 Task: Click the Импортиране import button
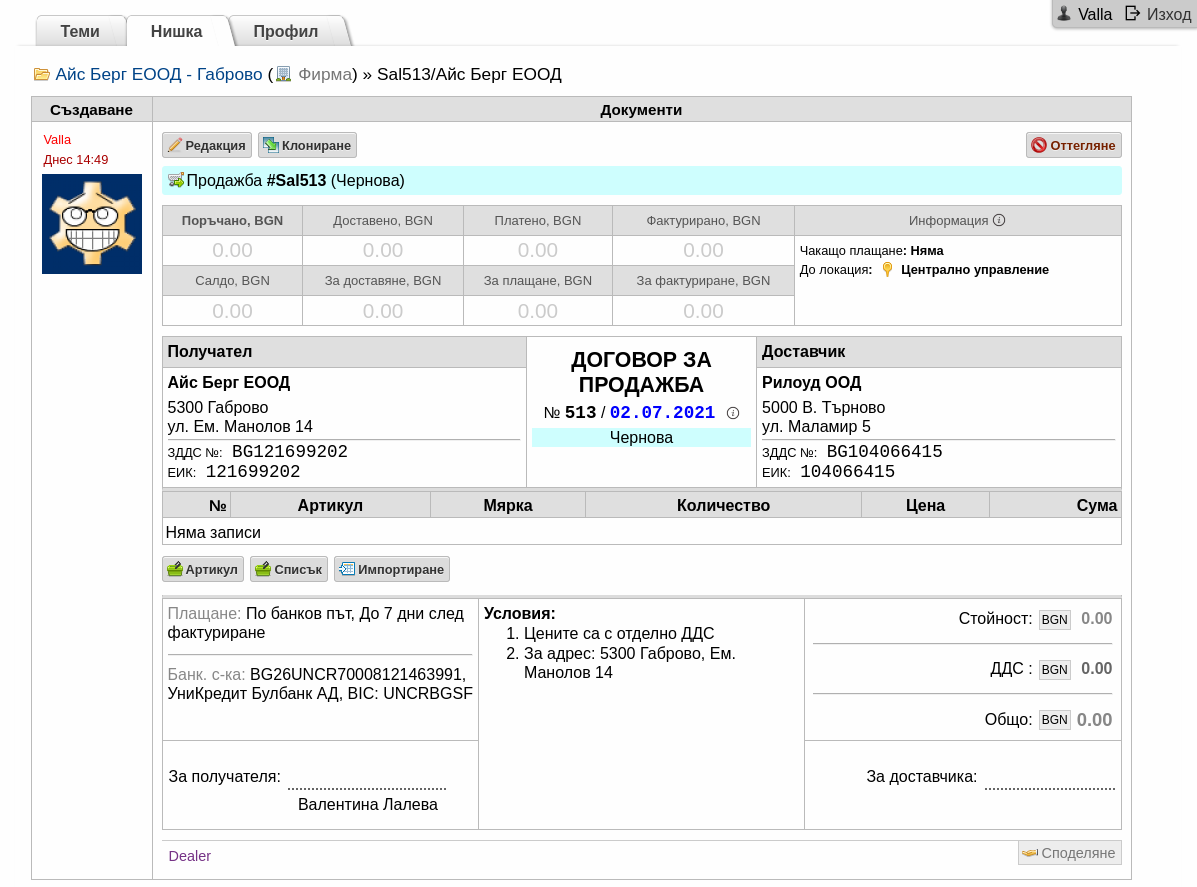pos(392,569)
